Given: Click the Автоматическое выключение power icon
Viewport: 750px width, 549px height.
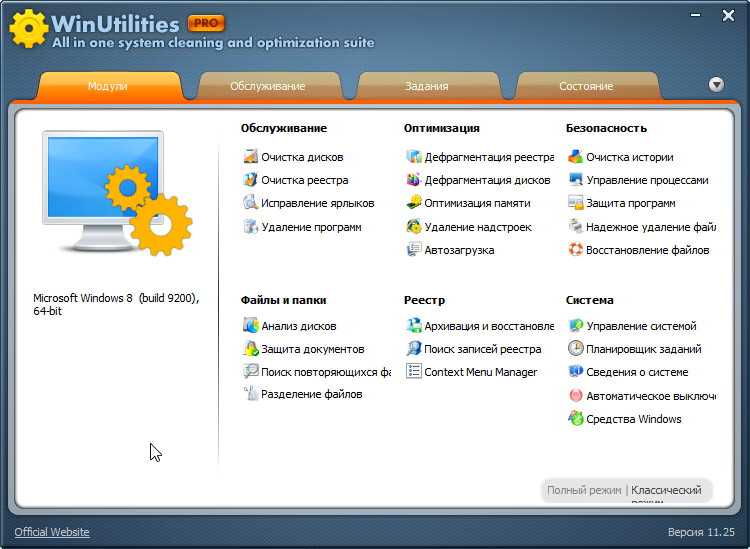Looking at the screenshot, I should (575, 395).
